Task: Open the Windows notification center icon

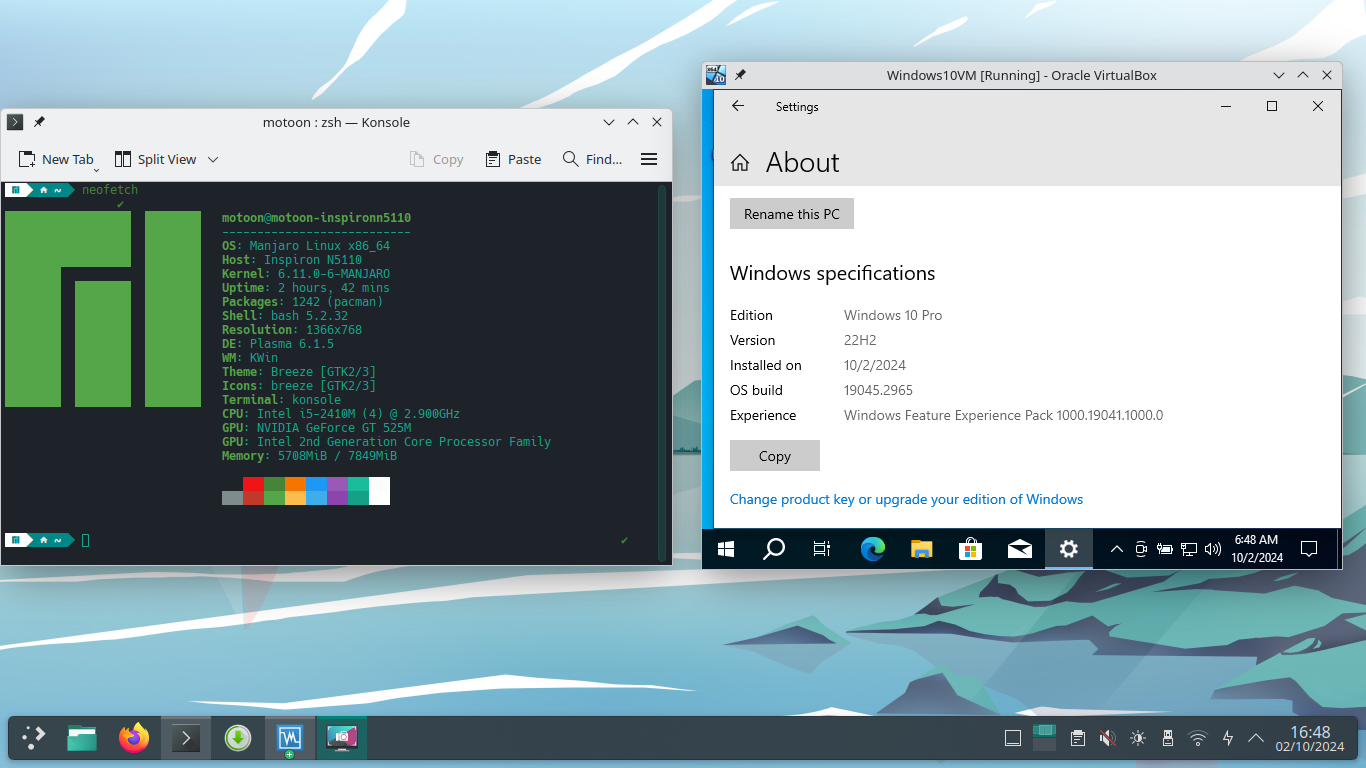Action: click(x=1308, y=548)
